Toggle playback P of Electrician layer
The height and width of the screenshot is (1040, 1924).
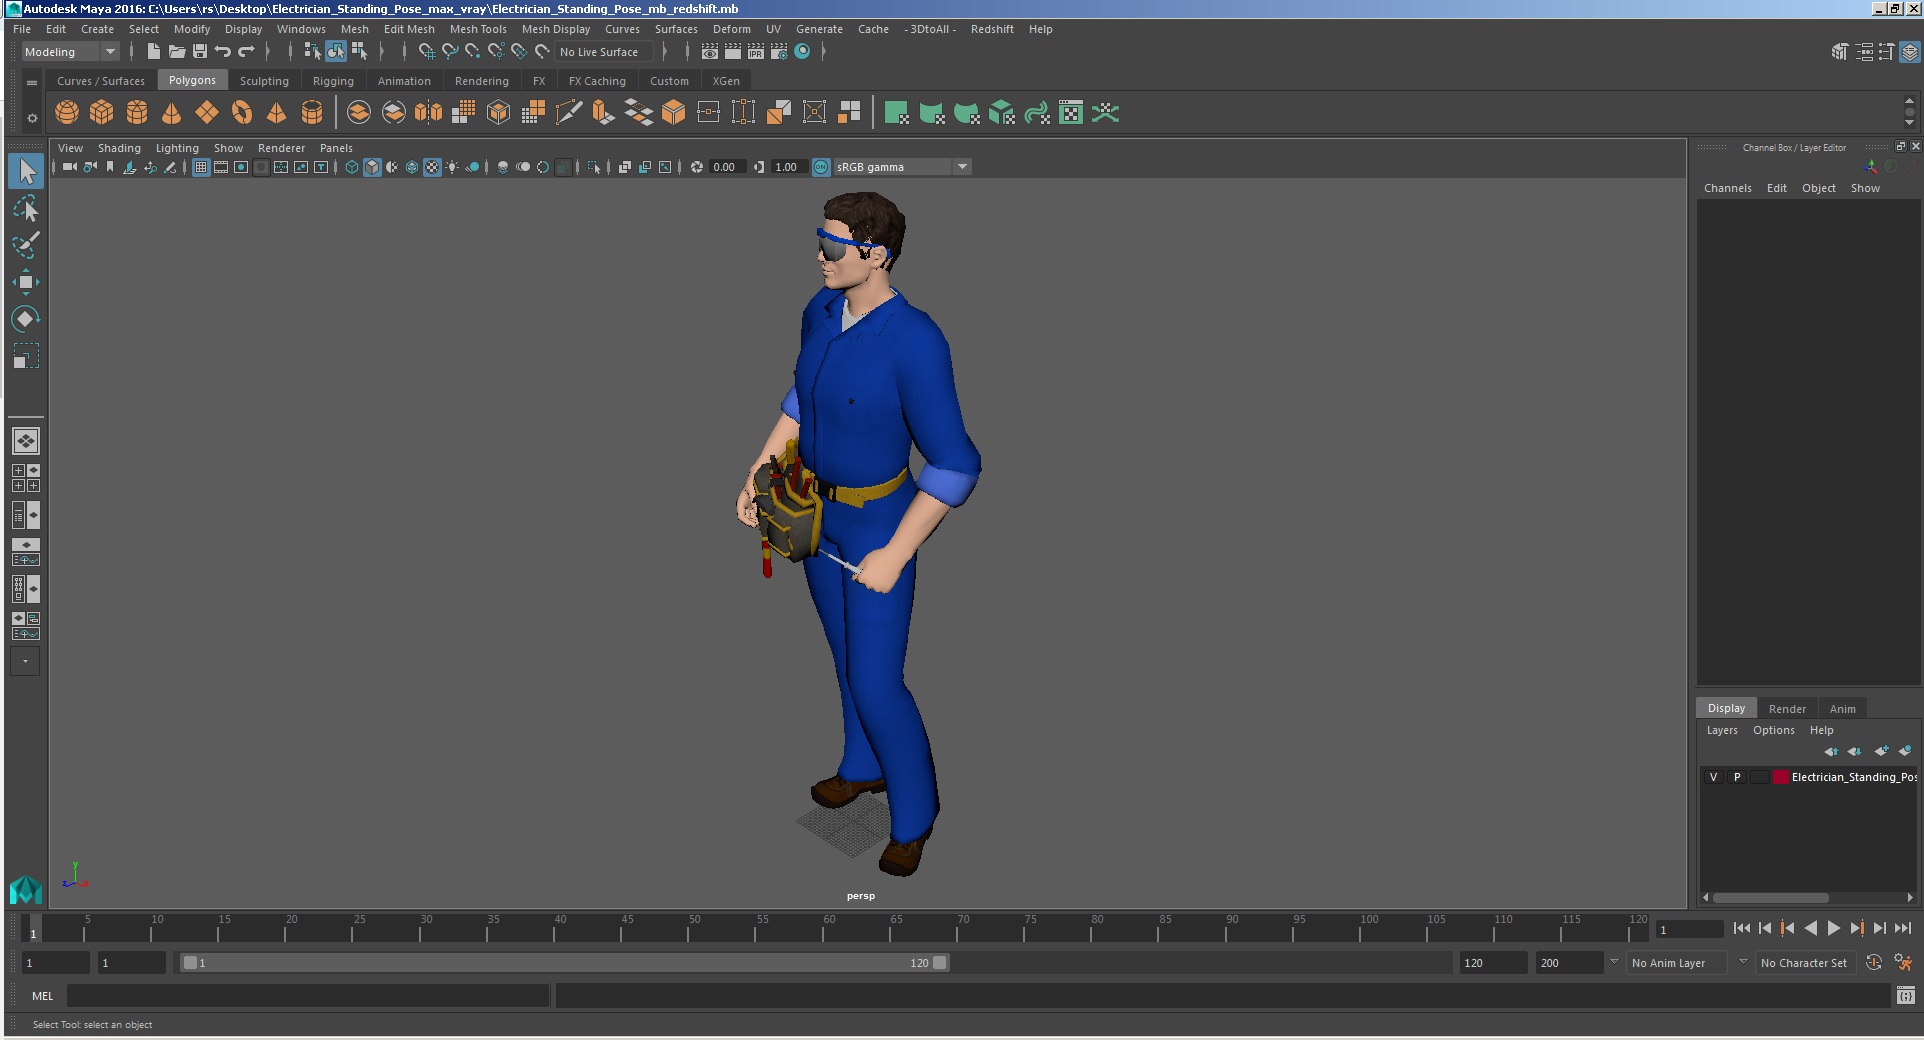[1737, 777]
